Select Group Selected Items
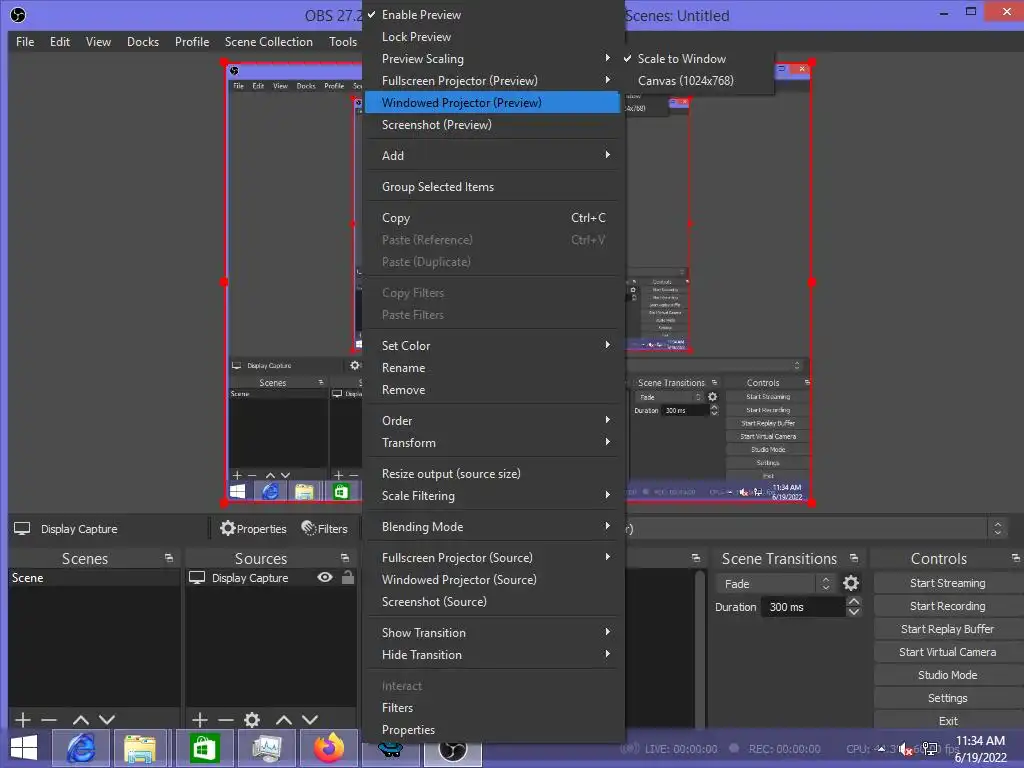 (x=491, y=187)
